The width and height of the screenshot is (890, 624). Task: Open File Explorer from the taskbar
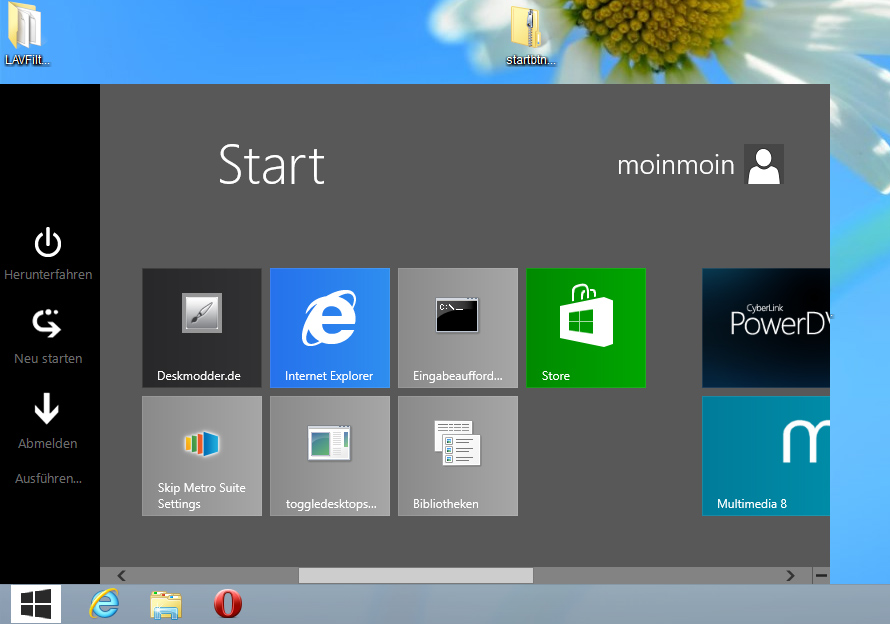(x=166, y=605)
